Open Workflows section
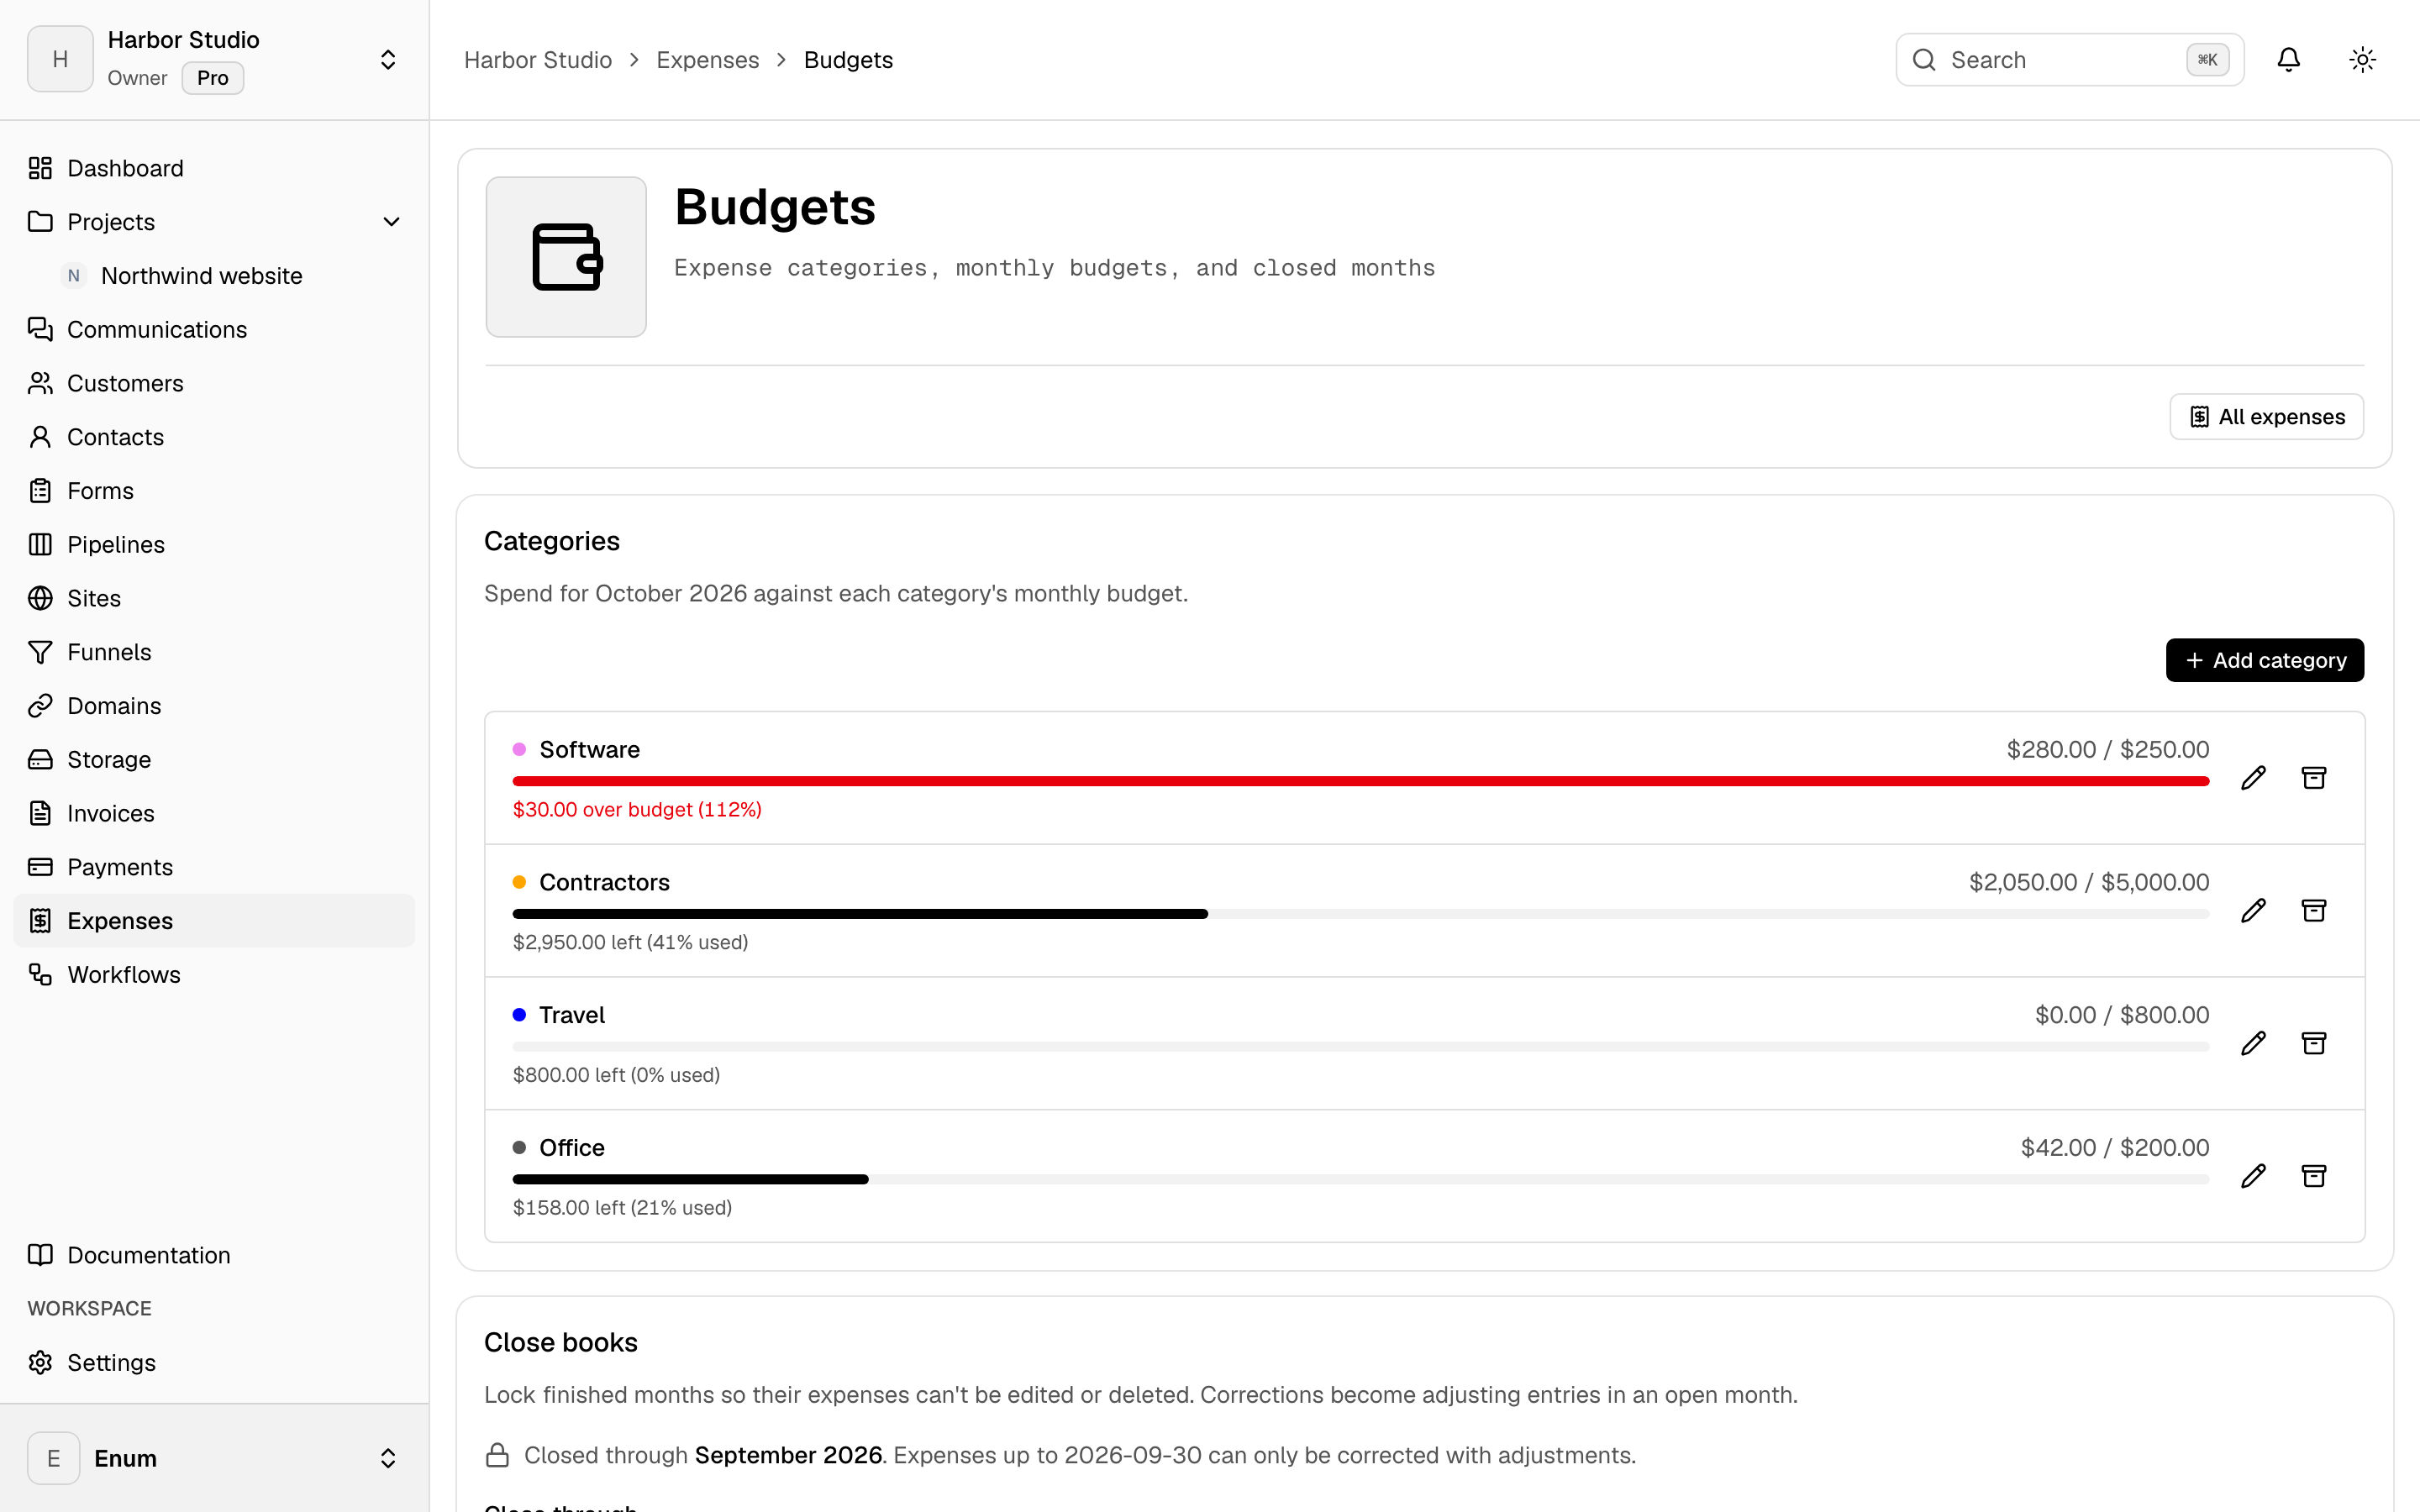Viewport: 2420px width, 1512px height. point(214,974)
